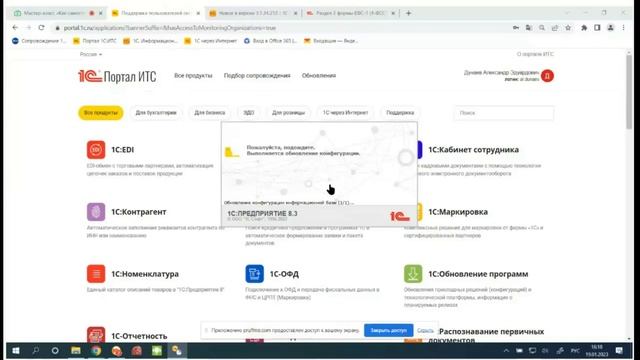Viewport: 640px width, 360px height.
Task: Open the active 1C application in taskbar
Action: click(177, 351)
